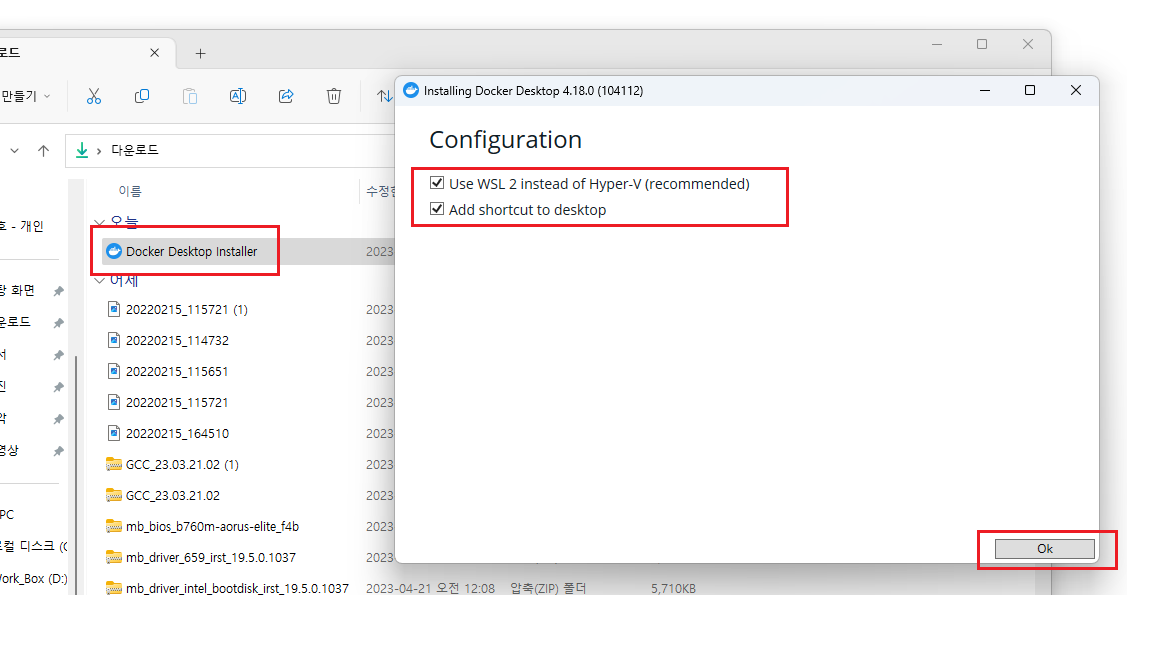
Task: Select mb_driver_659_irst_19.5.0.1037 zip
Action: [x=211, y=558]
